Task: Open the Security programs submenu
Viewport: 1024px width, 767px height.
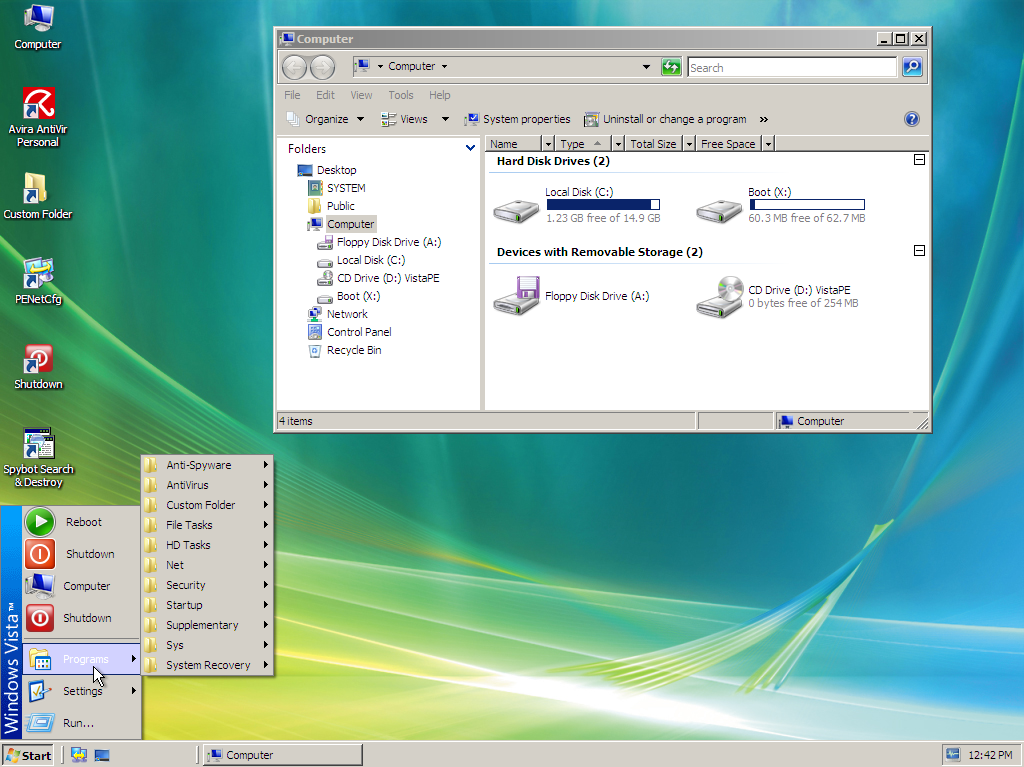Action: click(208, 585)
